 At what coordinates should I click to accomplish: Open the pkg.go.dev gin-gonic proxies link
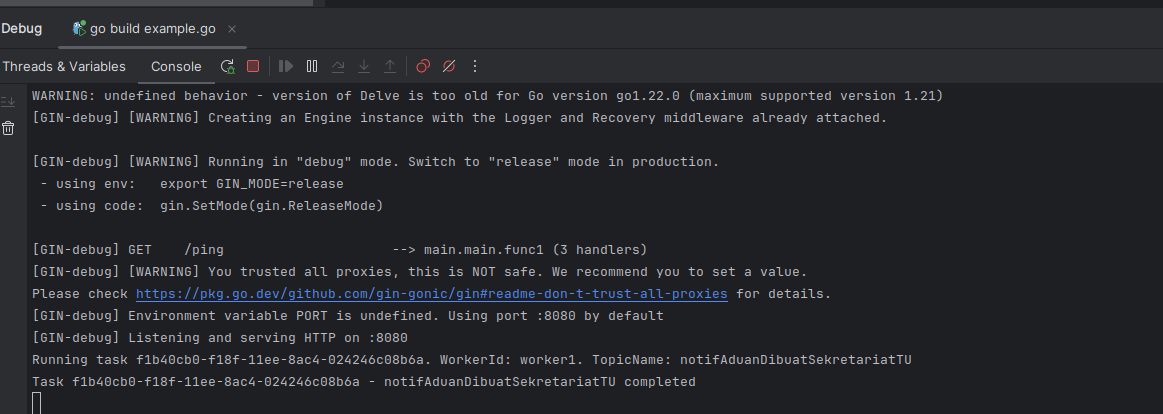(431, 294)
